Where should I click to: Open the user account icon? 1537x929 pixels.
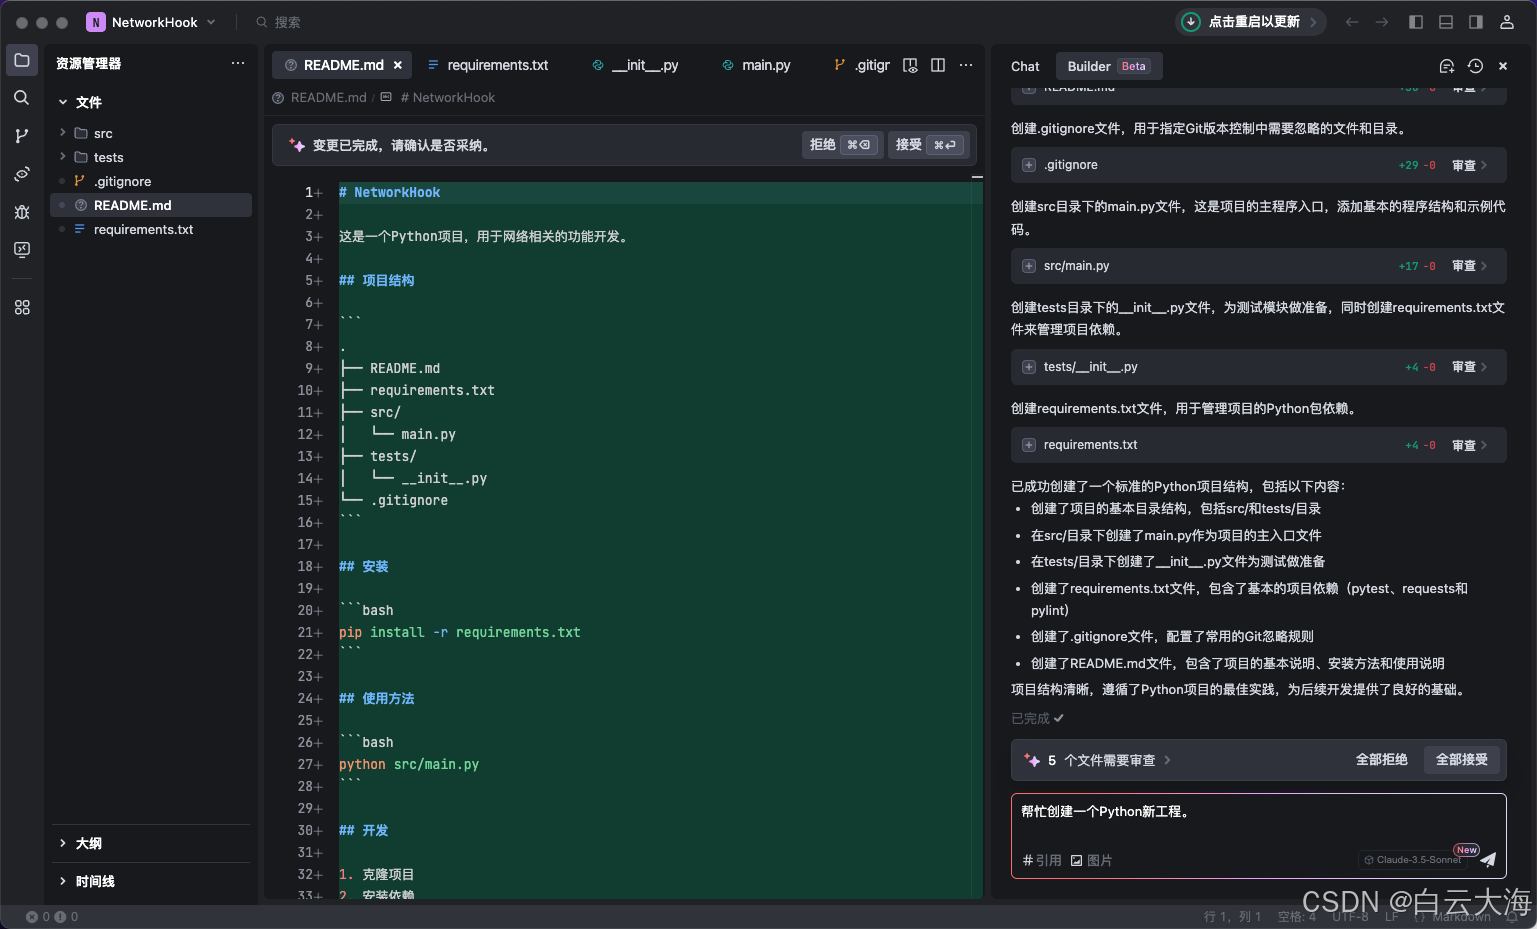[1507, 22]
